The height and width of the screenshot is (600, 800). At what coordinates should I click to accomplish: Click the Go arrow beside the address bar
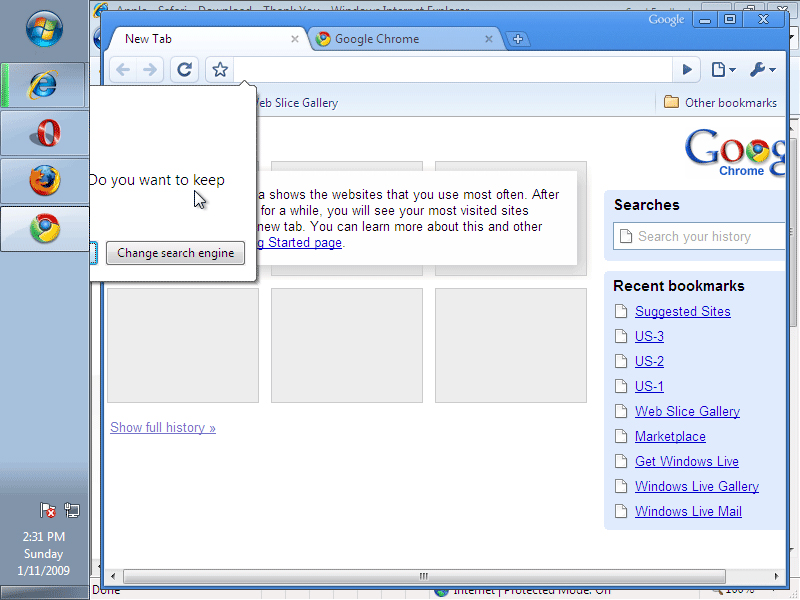tap(686, 69)
